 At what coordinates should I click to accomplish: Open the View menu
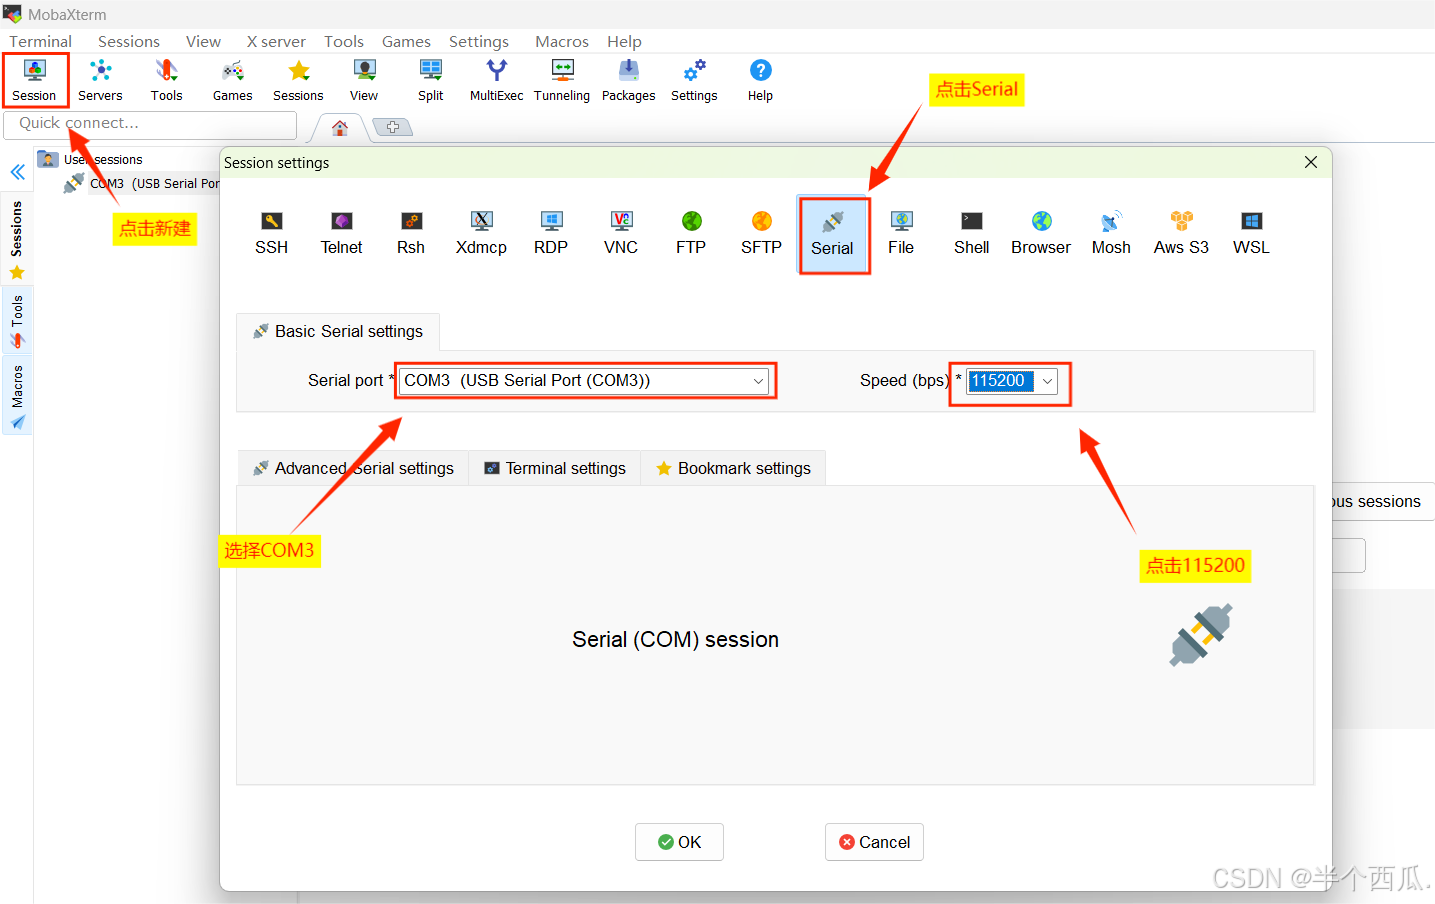203,41
